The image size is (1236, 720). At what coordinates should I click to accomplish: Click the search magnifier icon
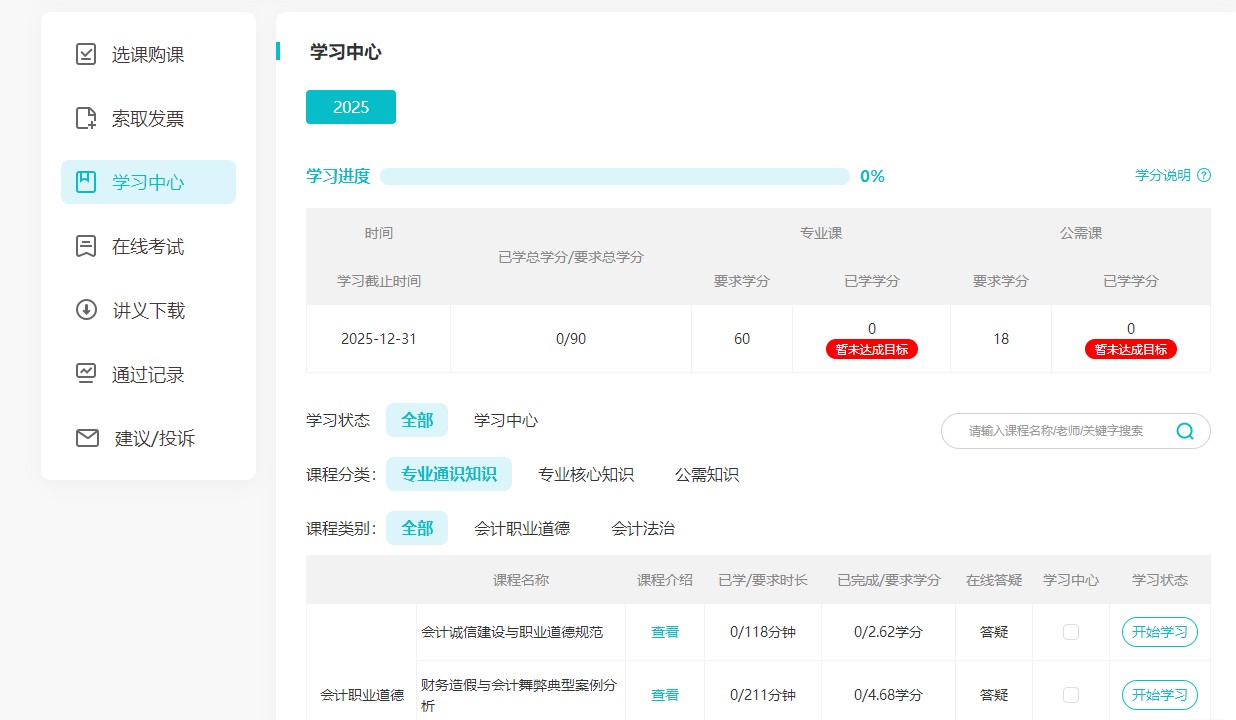[x=1185, y=431]
